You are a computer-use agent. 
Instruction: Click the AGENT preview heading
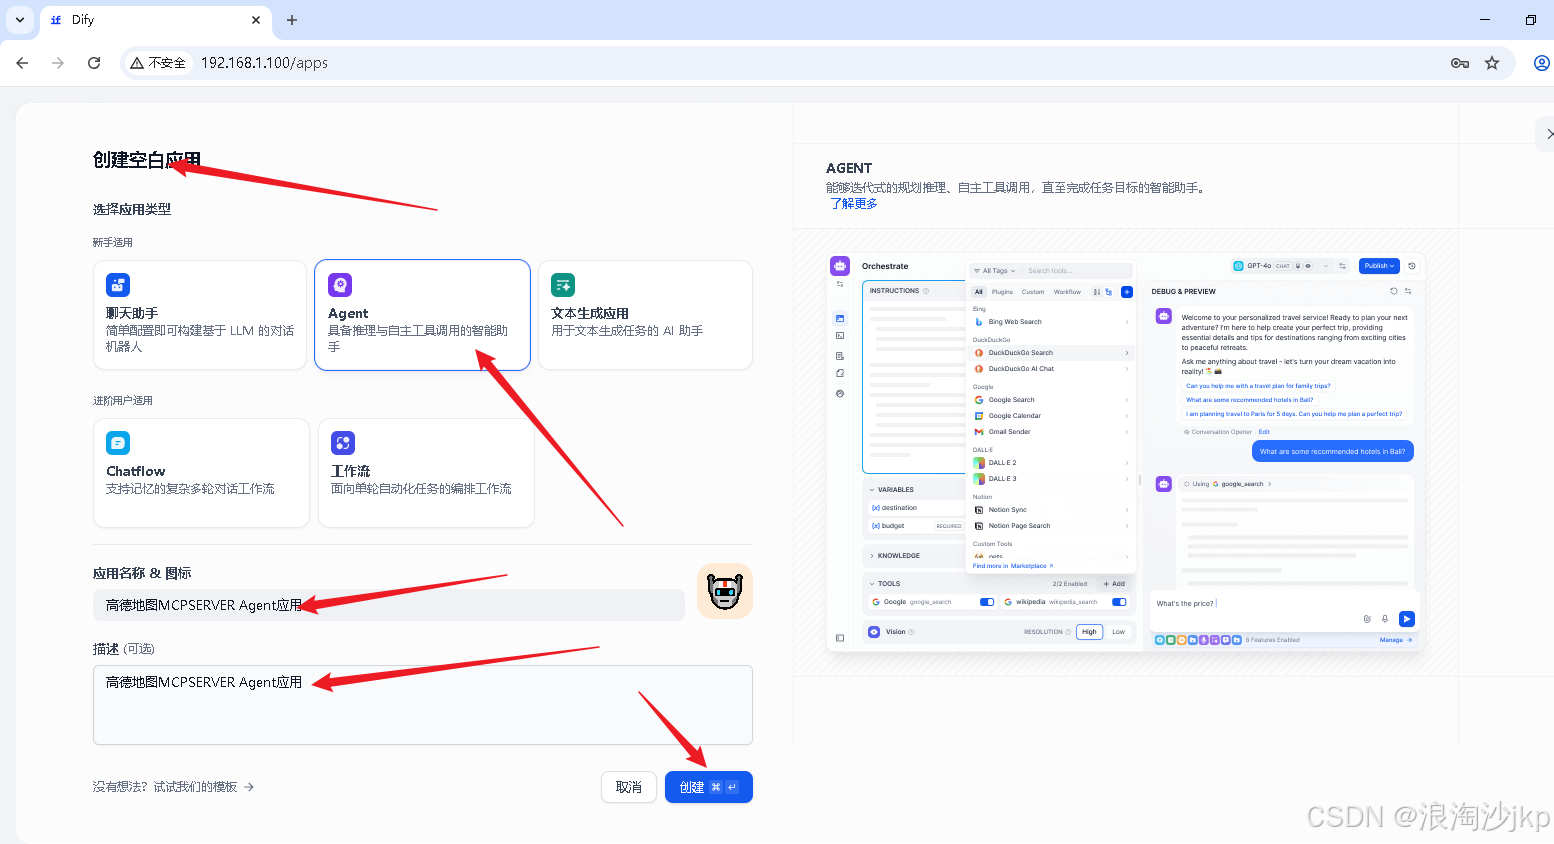tap(849, 168)
